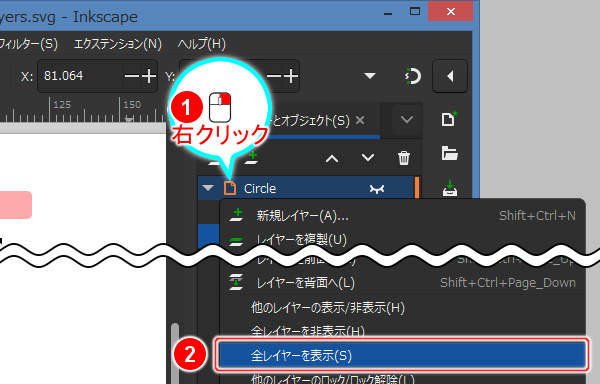Click the Circle layer orange highlight color bar
600x384 pixels.
(417, 187)
